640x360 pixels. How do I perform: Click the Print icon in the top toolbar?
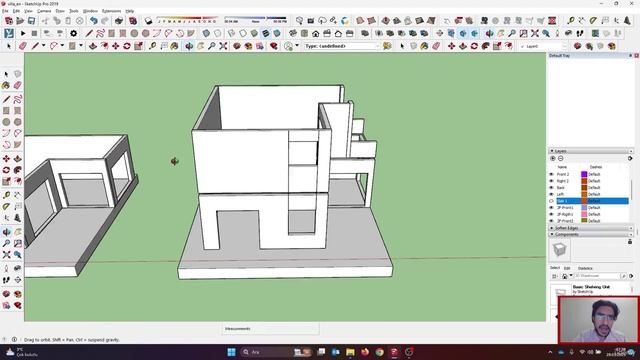(119, 20)
